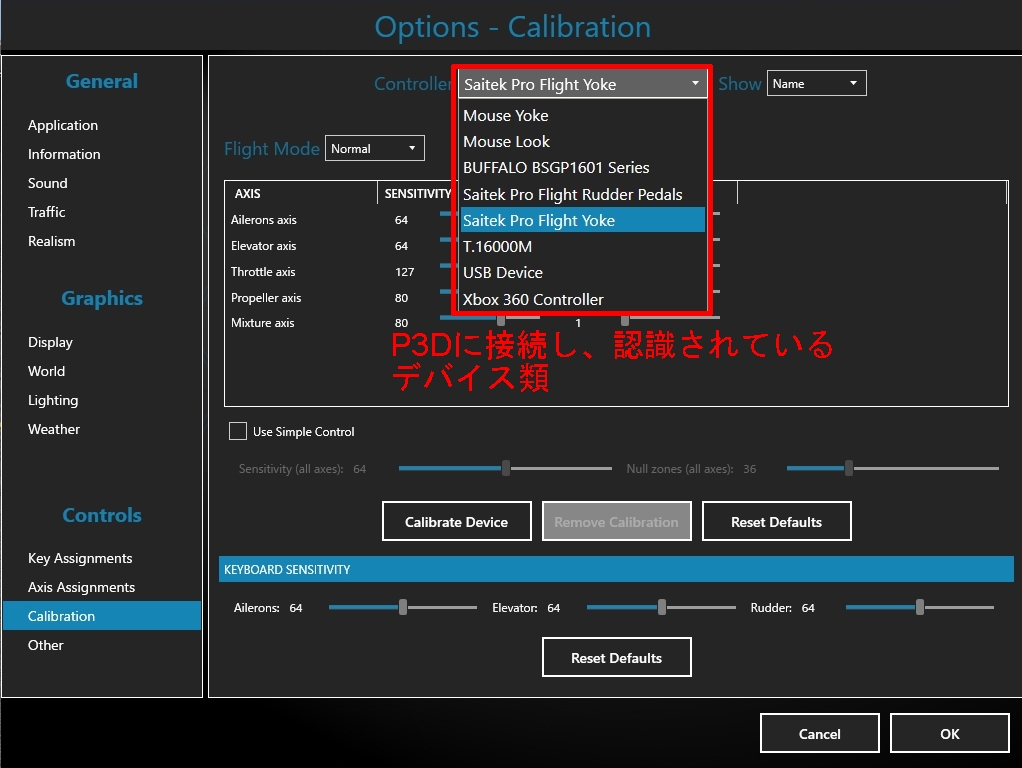Open Lighting graphics settings
1022x768 pixels.
(53, 400)
